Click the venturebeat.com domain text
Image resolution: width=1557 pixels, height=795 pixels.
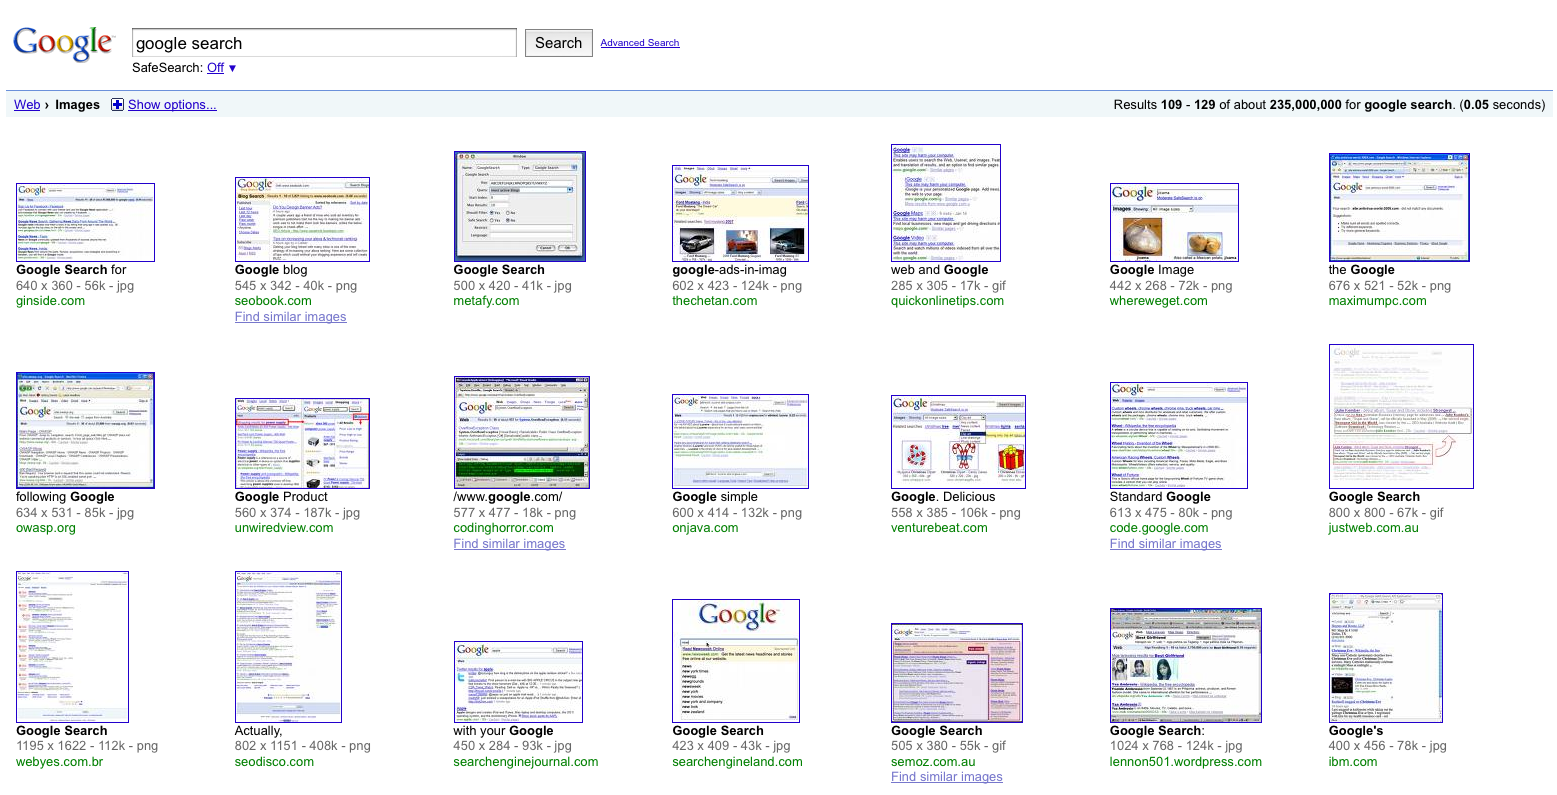[939, 528]
